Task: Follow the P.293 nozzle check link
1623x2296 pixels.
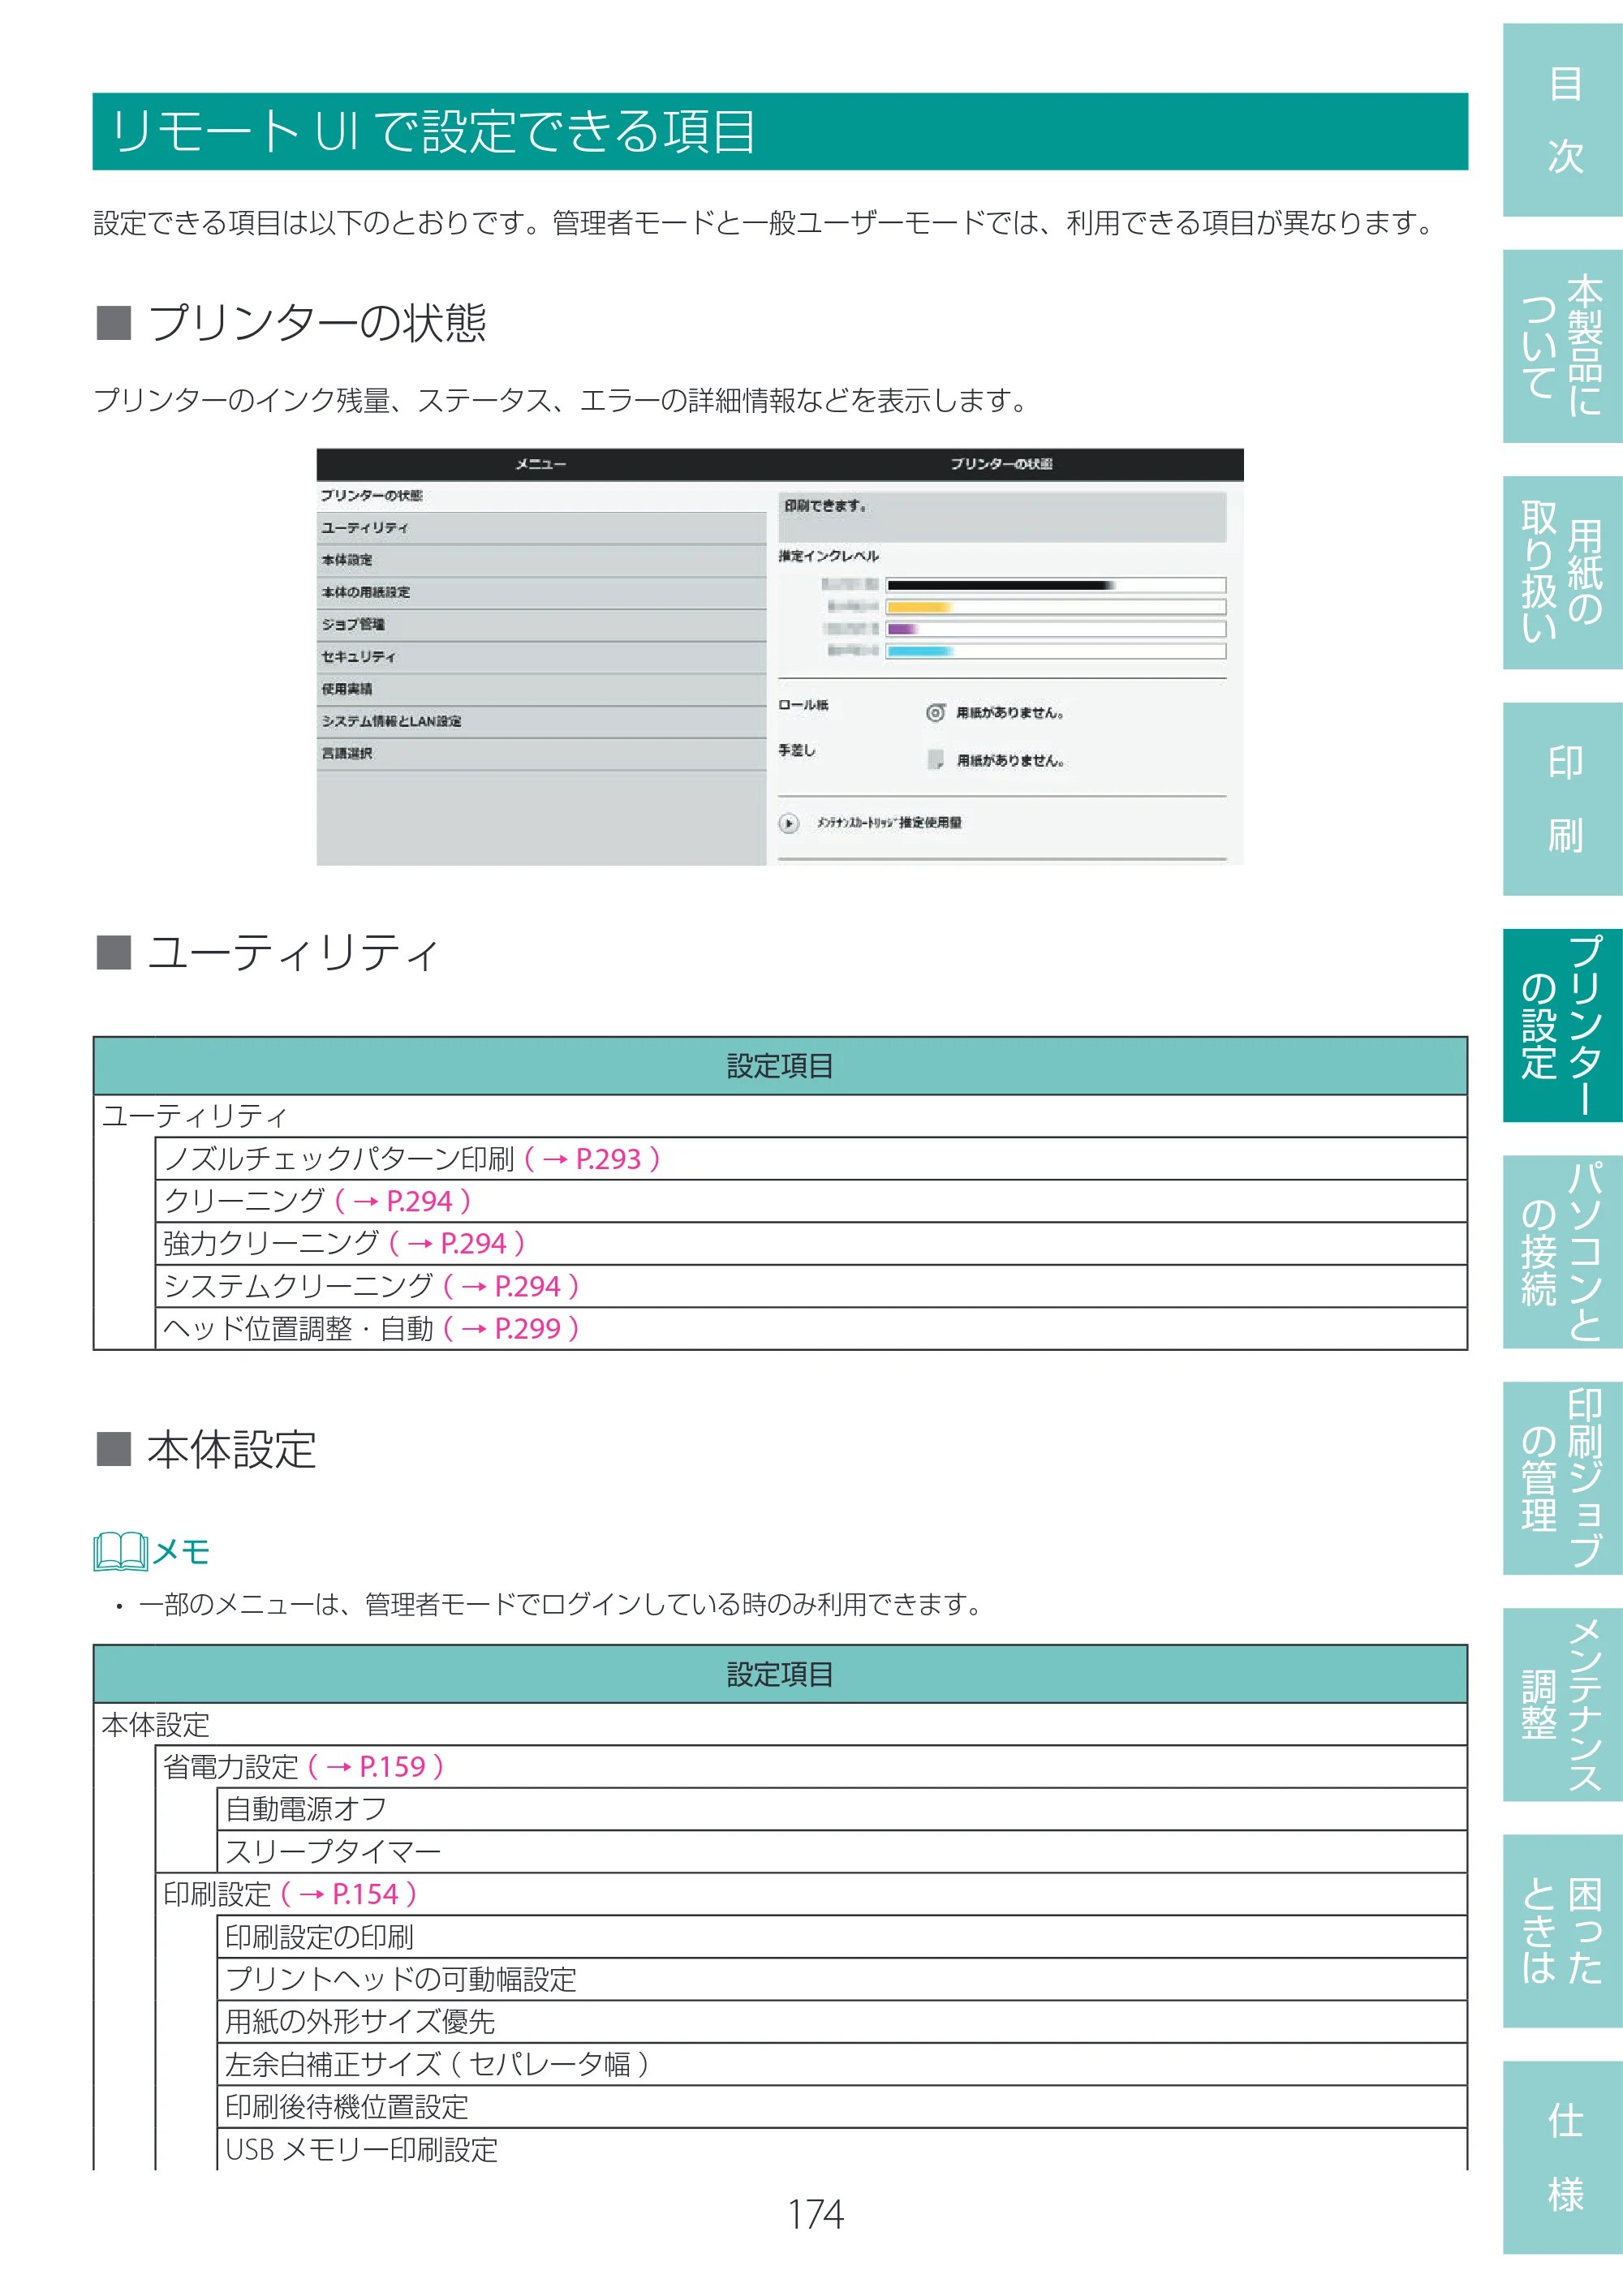Action: [592, 1159]
